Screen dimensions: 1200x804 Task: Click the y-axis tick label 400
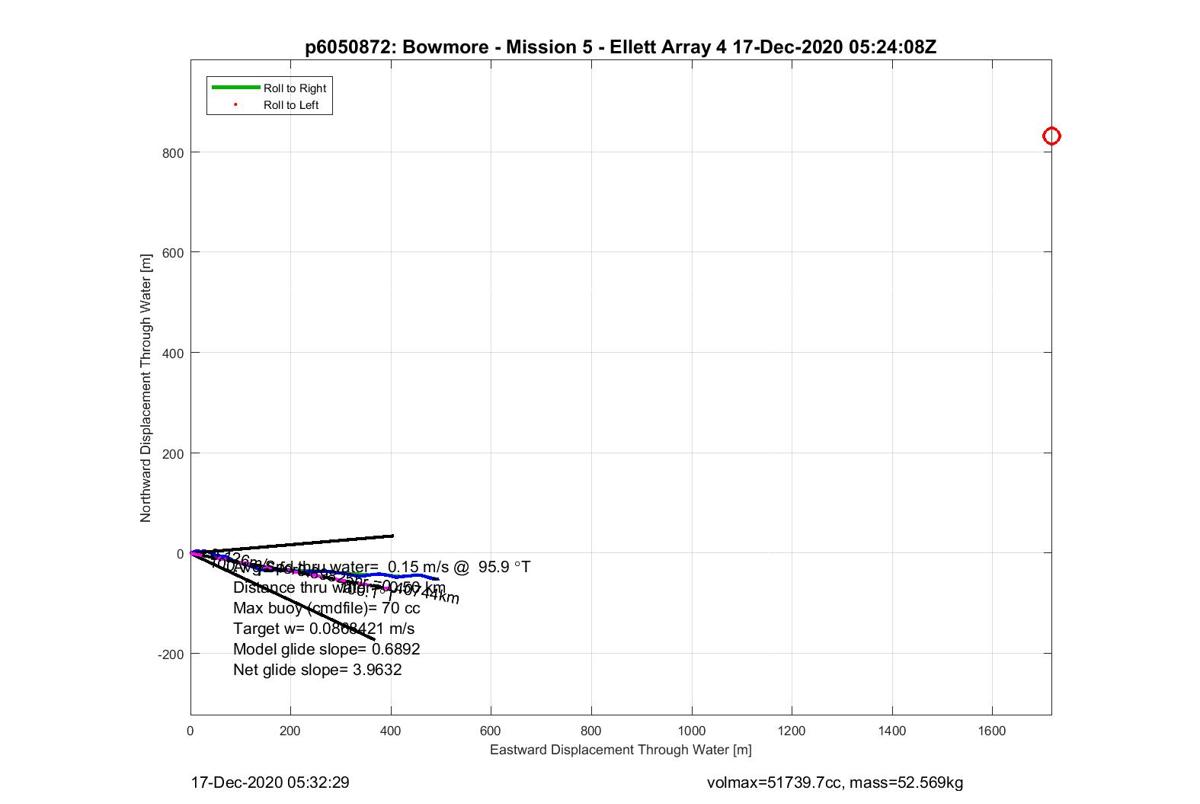[173, 353]
